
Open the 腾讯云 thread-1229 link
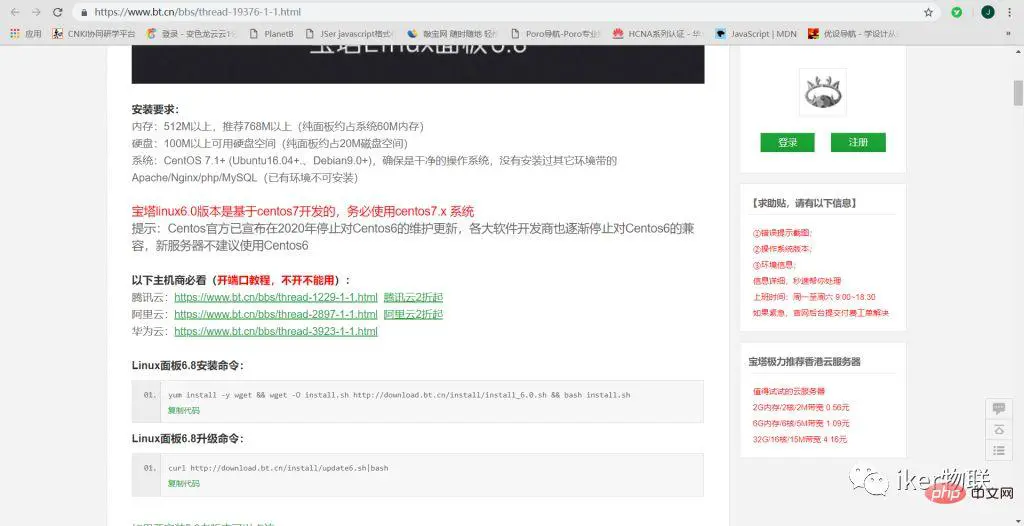[276, 297]
